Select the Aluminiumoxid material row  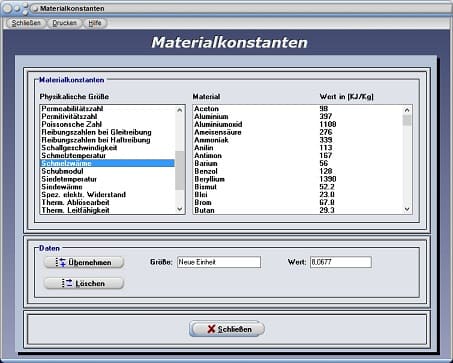[x=298, y=124]
